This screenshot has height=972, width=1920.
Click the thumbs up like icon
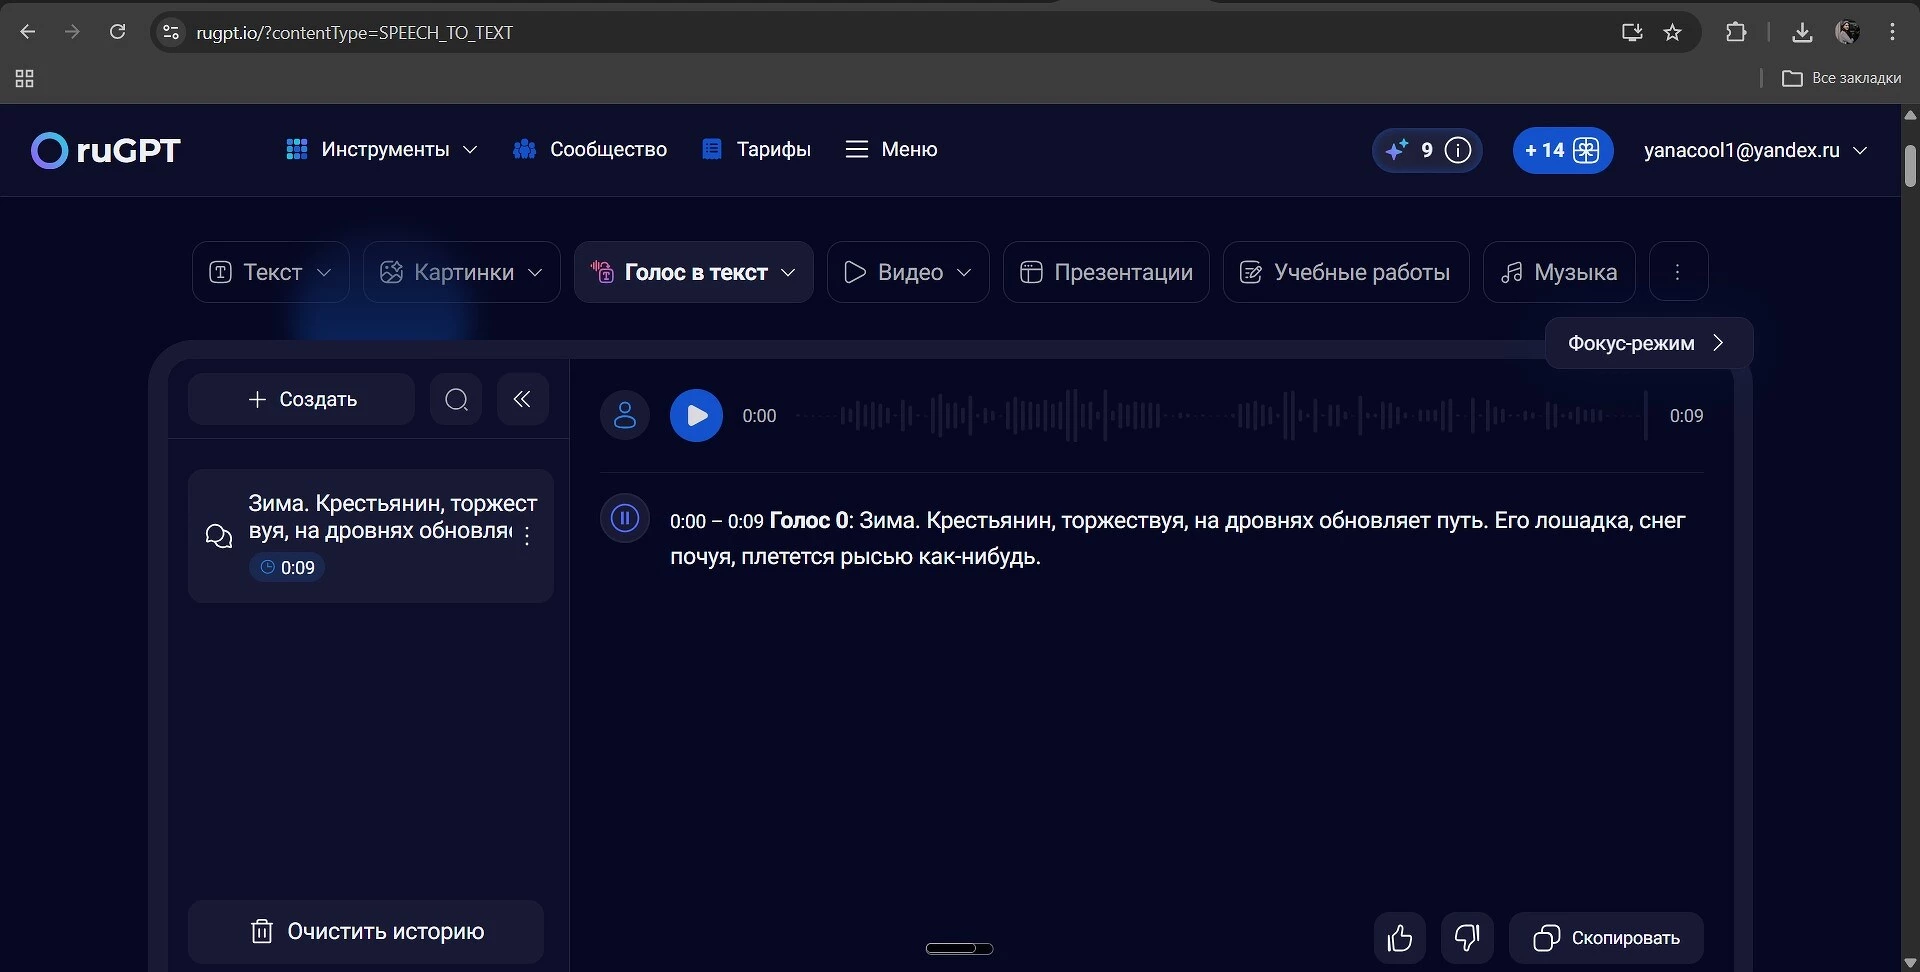1399,938
